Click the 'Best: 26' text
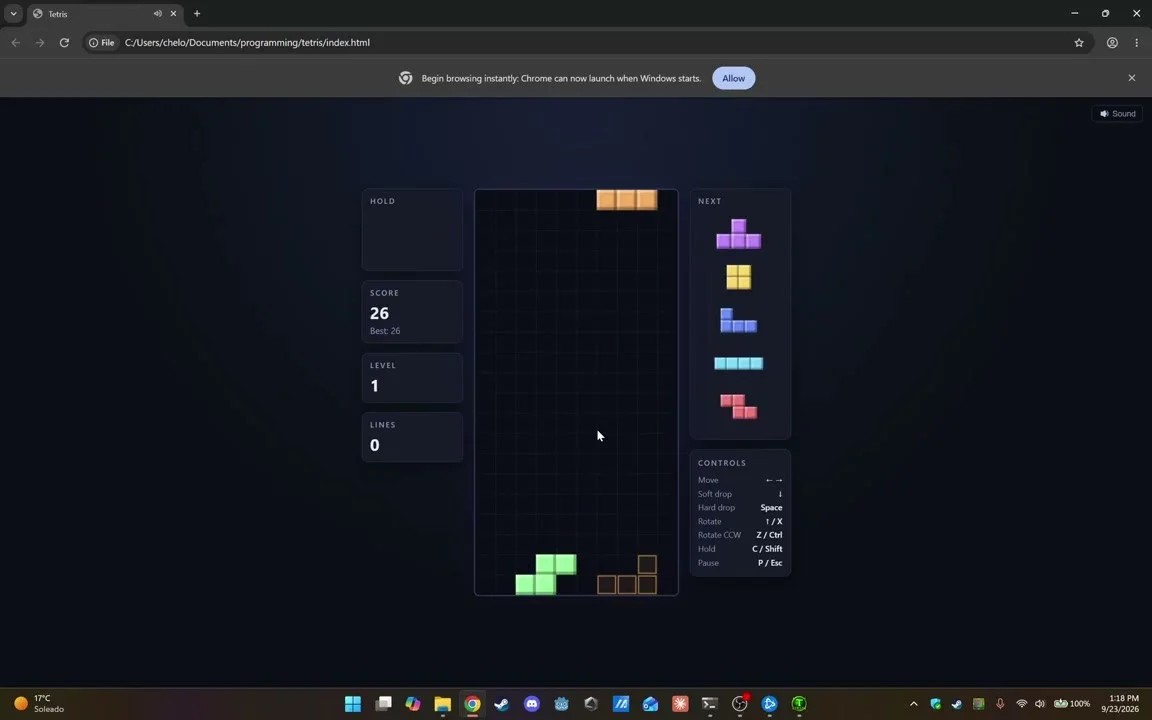This screenshot has width=1152, height=720. [385, 331]
